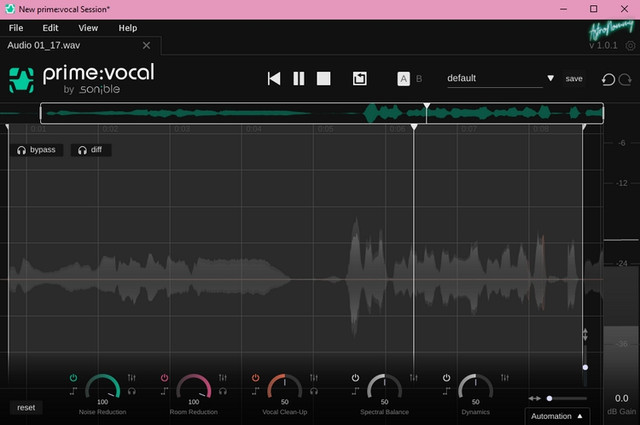Open Room Reduction advanced sliders icon
This screenshot has height=425, width=640.
click(x=222, y=378)
